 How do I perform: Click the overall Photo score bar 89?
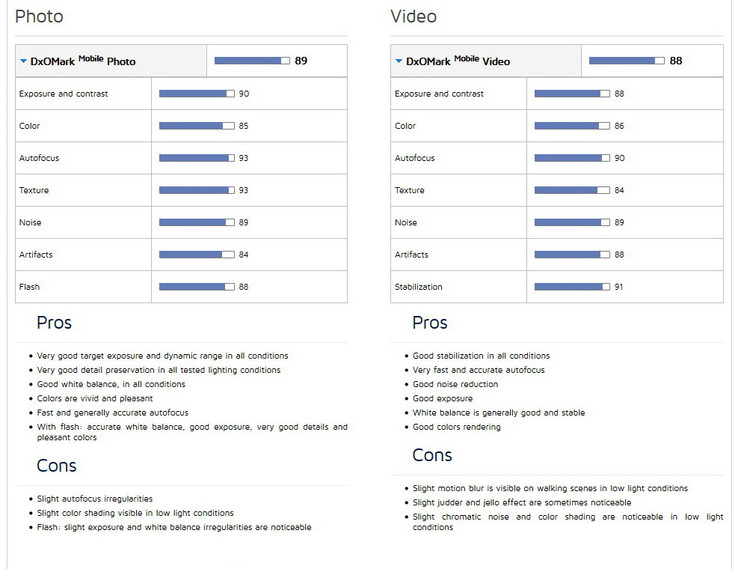(252, 61)
